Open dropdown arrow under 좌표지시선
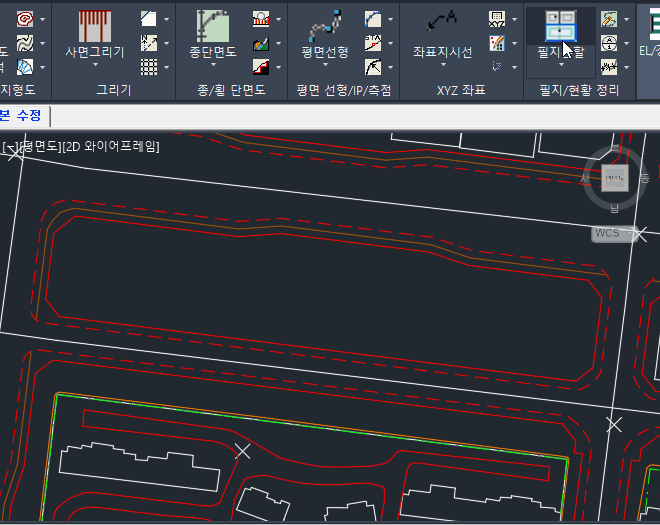Image resolution: width=660 pixels, height=525 pixels. coord(443,65)
